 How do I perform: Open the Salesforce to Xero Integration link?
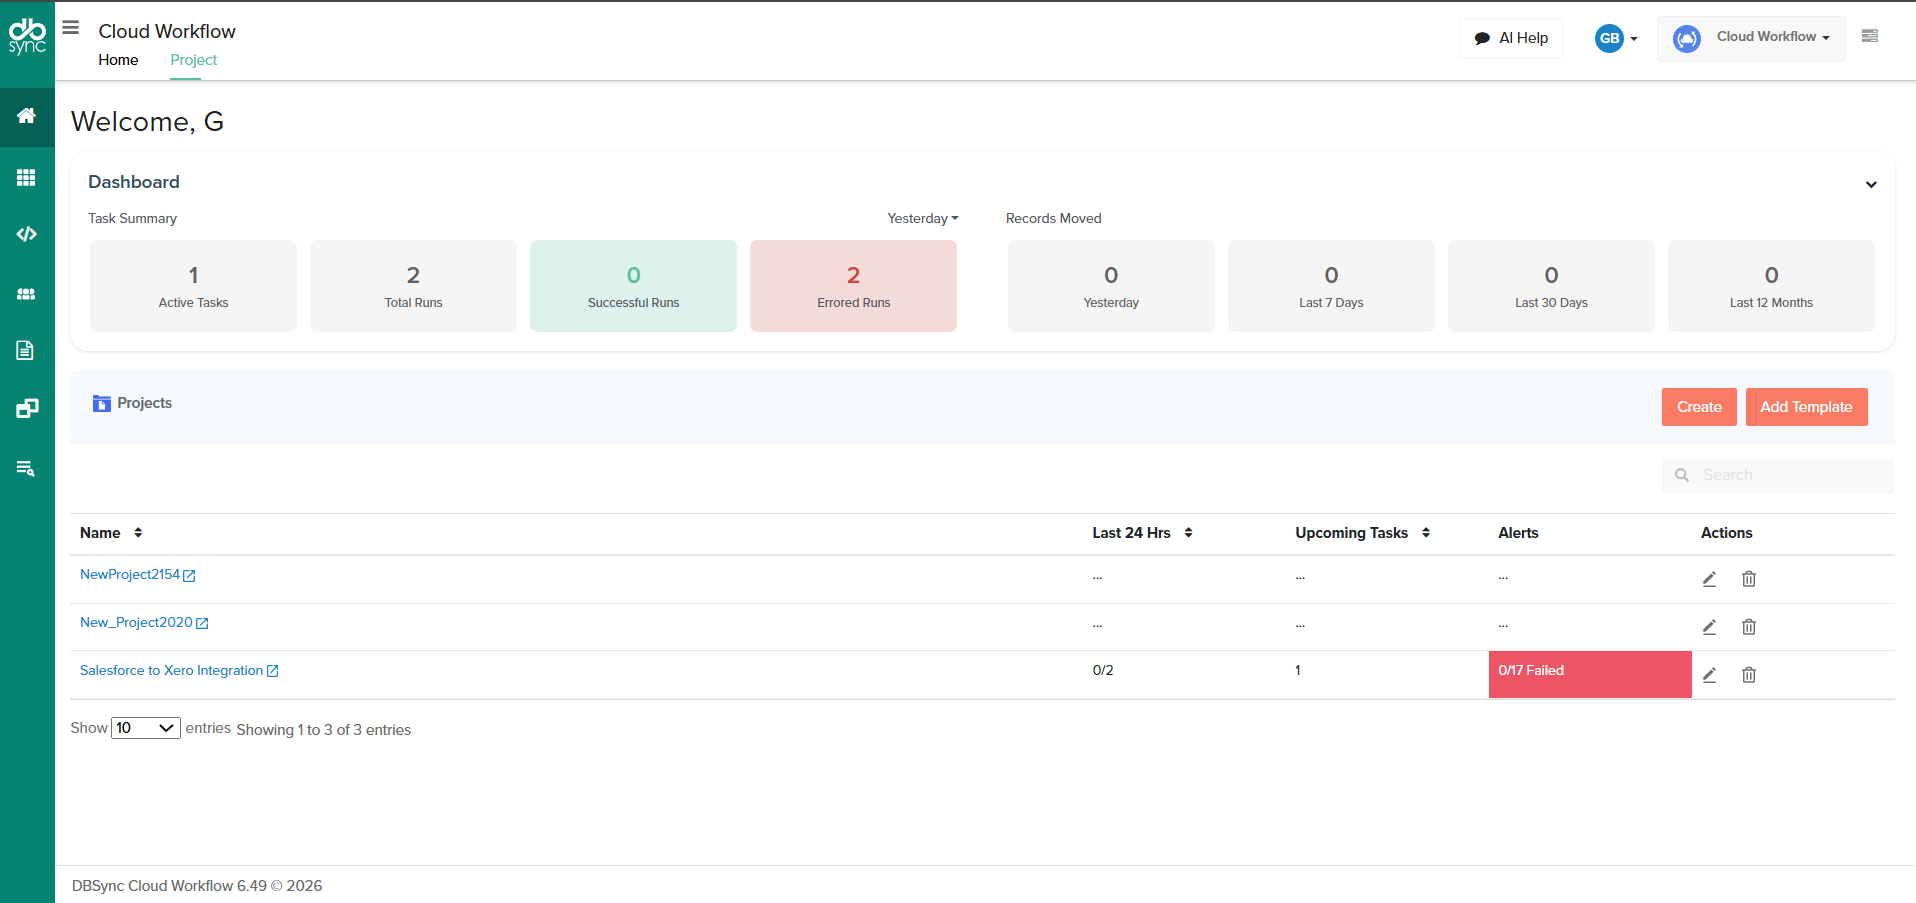(x=172, y=670)
